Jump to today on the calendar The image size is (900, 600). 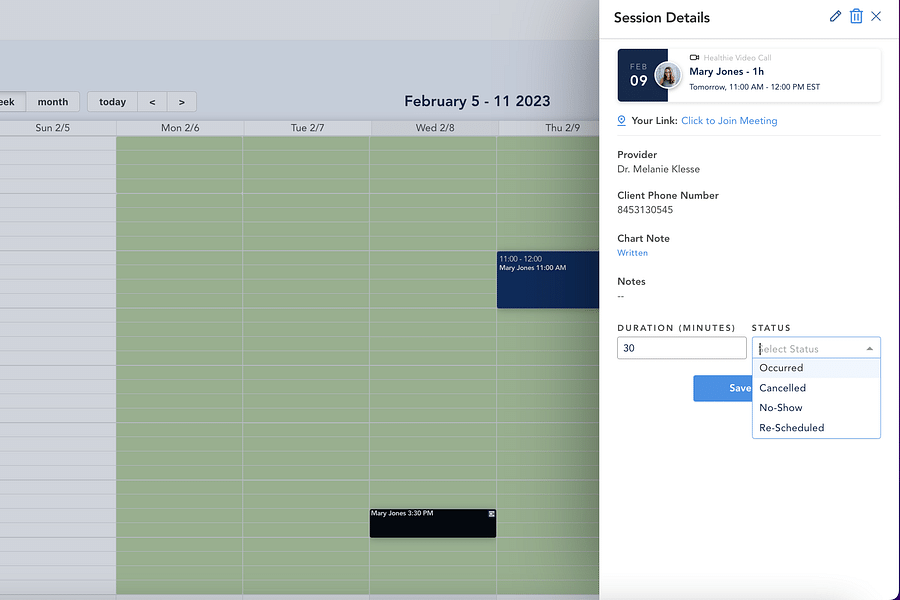pyautogui.click(x=111, y=101)
